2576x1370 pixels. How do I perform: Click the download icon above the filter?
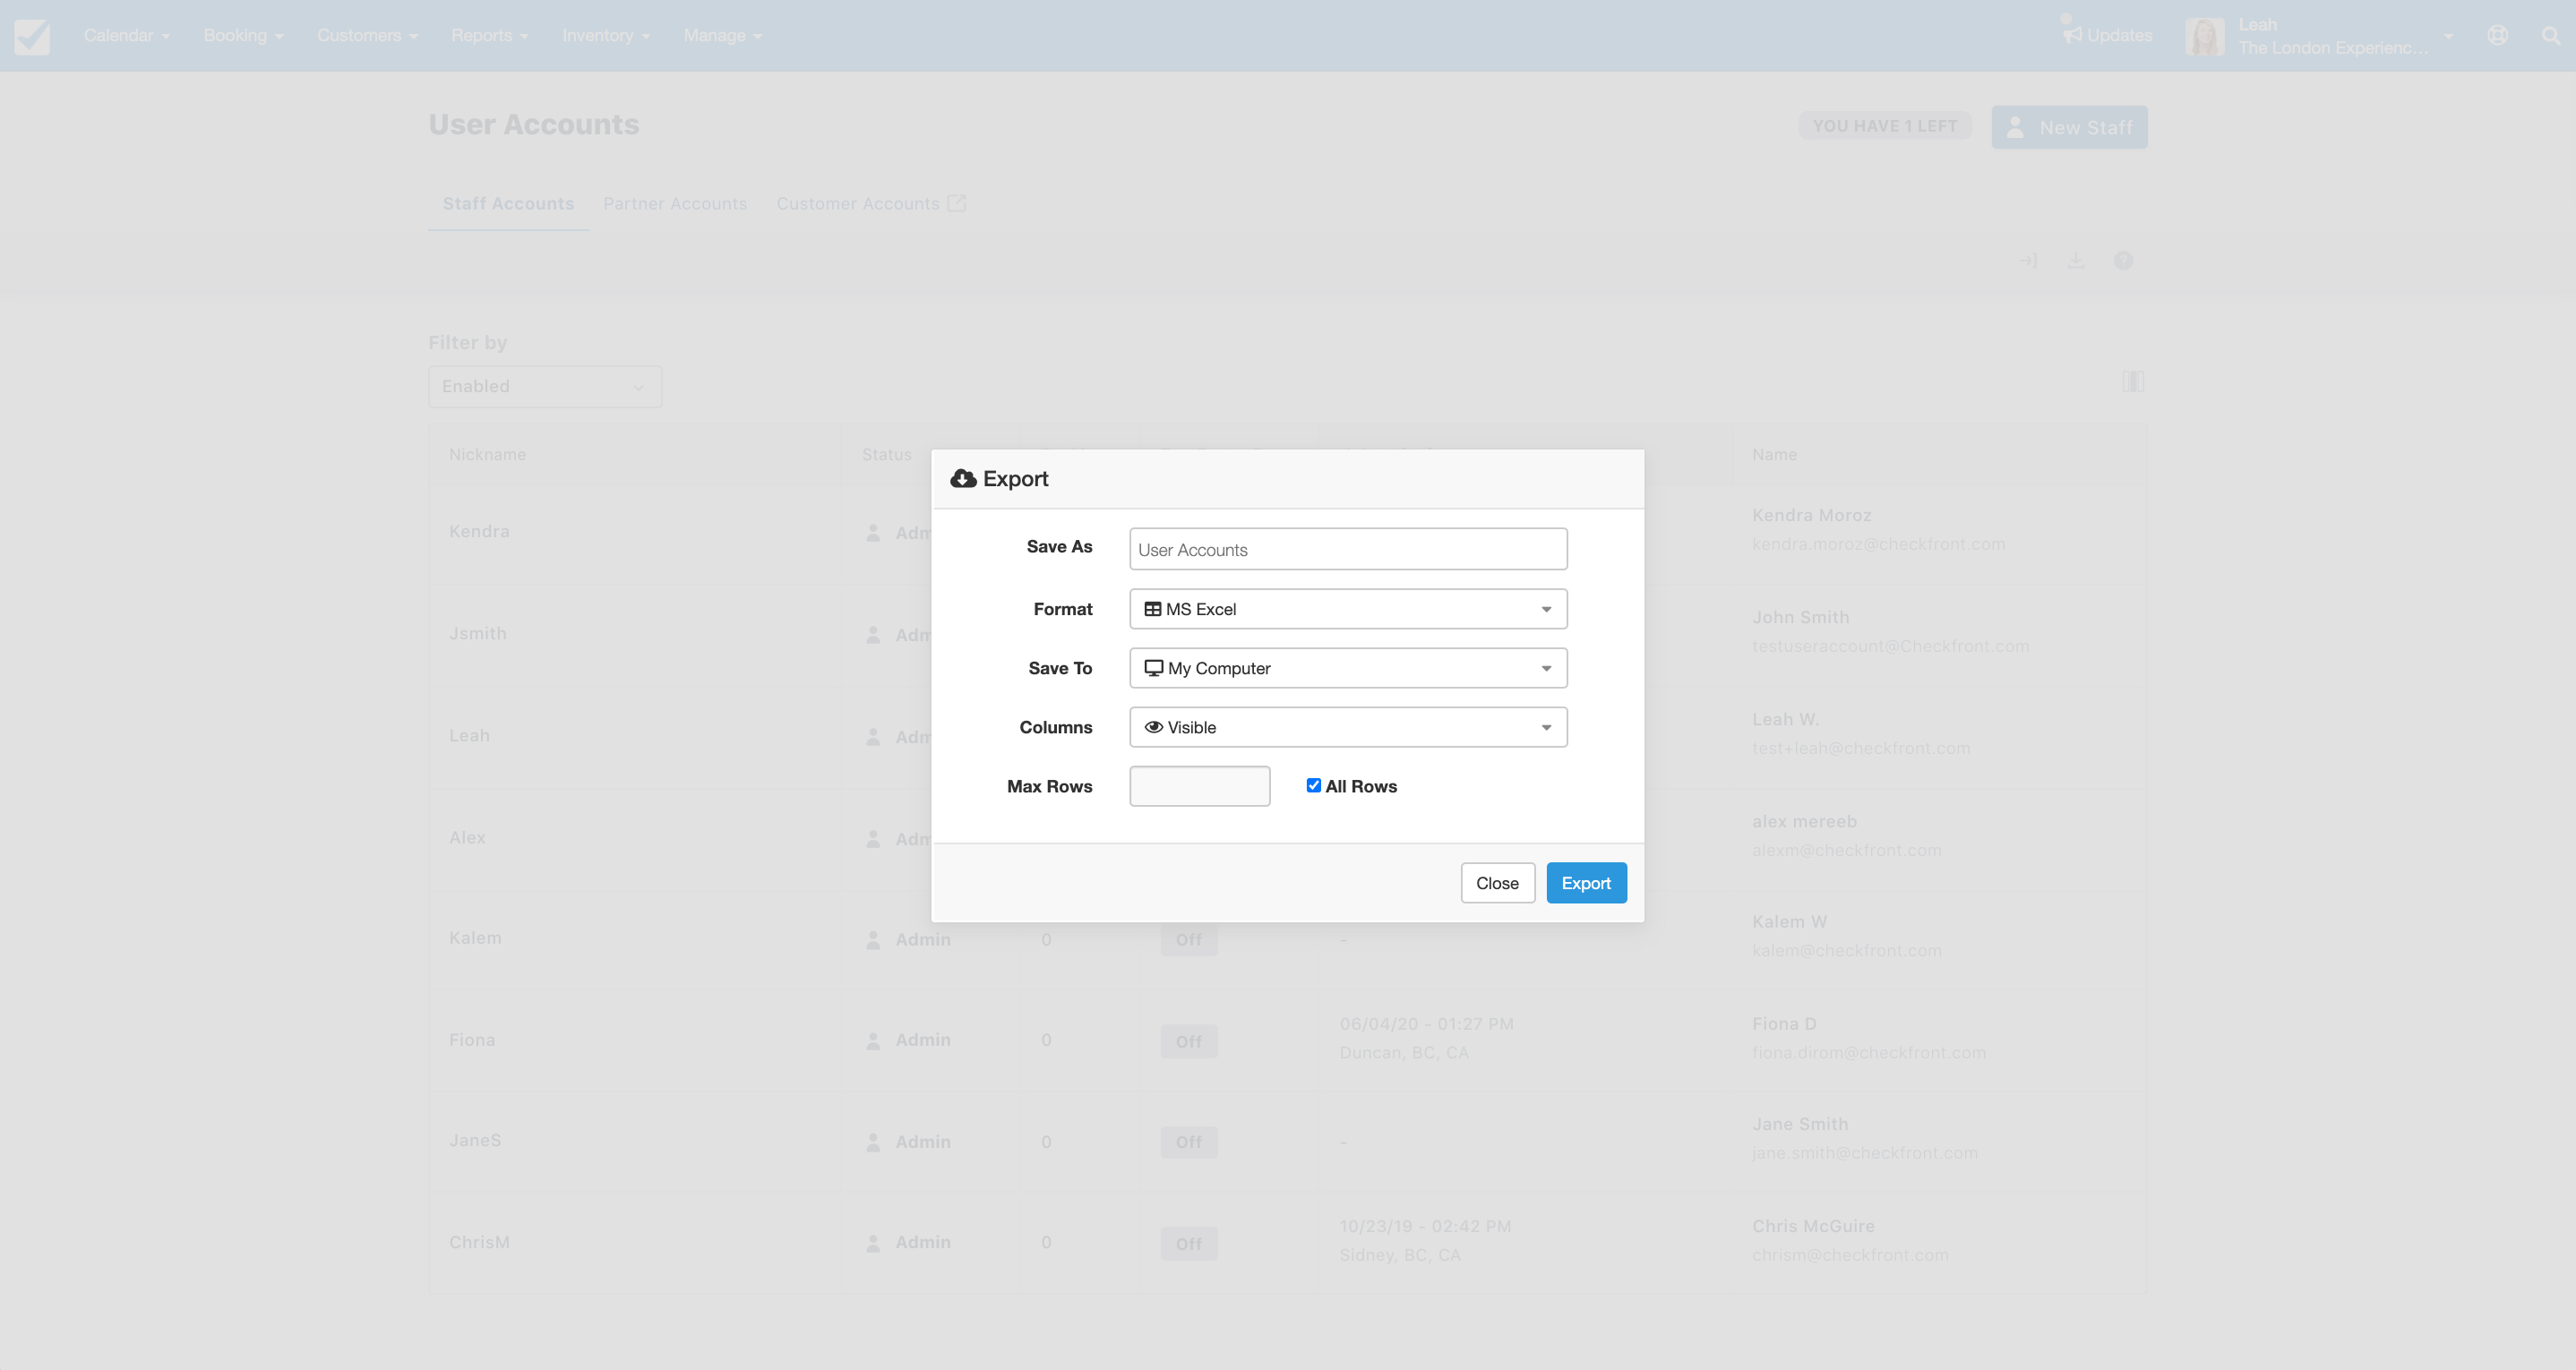(x=2076, y=261)
